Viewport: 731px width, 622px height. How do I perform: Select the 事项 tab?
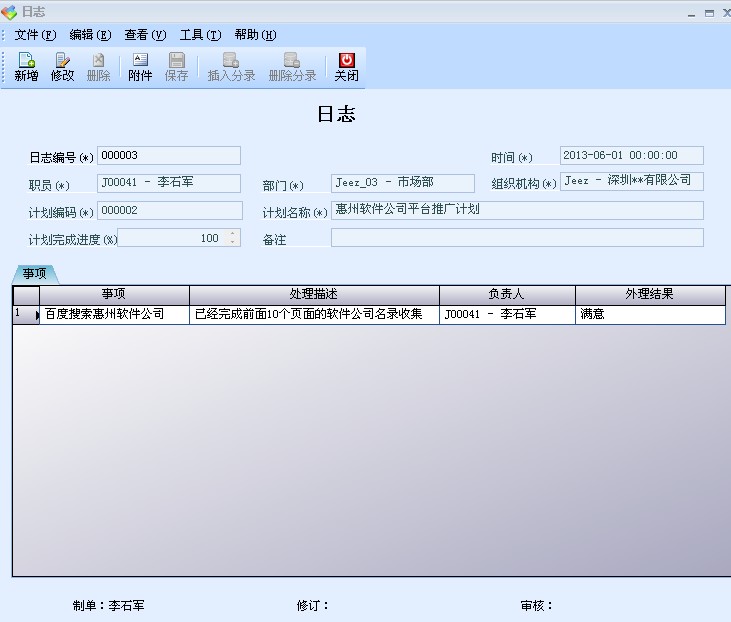click(35, 274)
